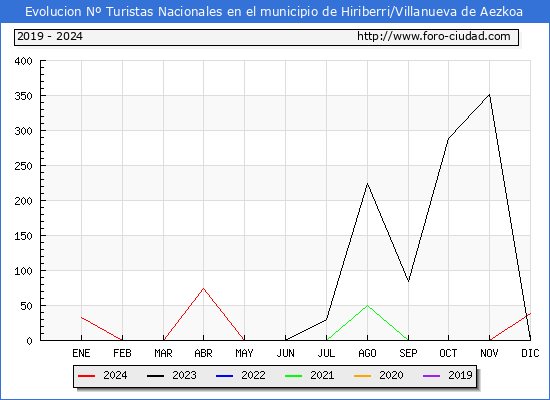Click the 0 y-axis value

[x=29, y=341]
